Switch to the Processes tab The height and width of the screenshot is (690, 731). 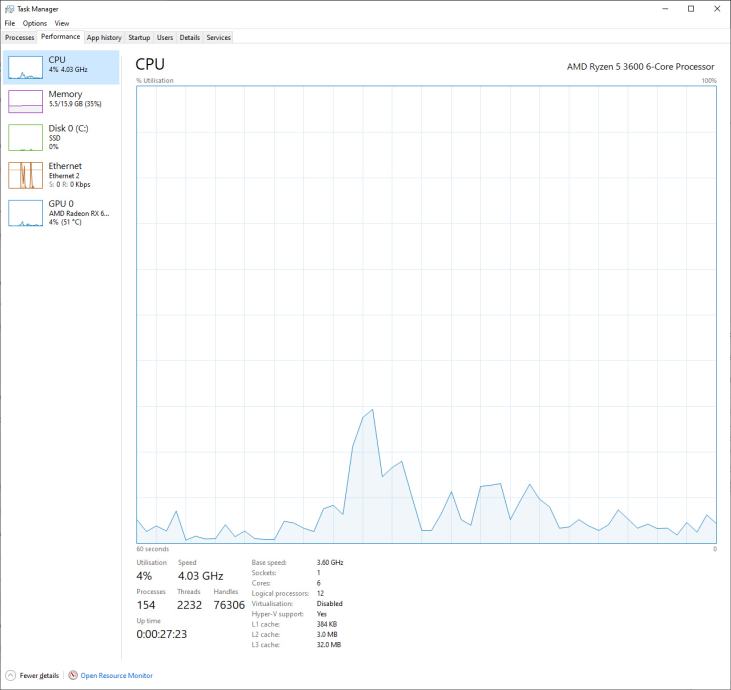pyautogui.click(x=20, y=38)
